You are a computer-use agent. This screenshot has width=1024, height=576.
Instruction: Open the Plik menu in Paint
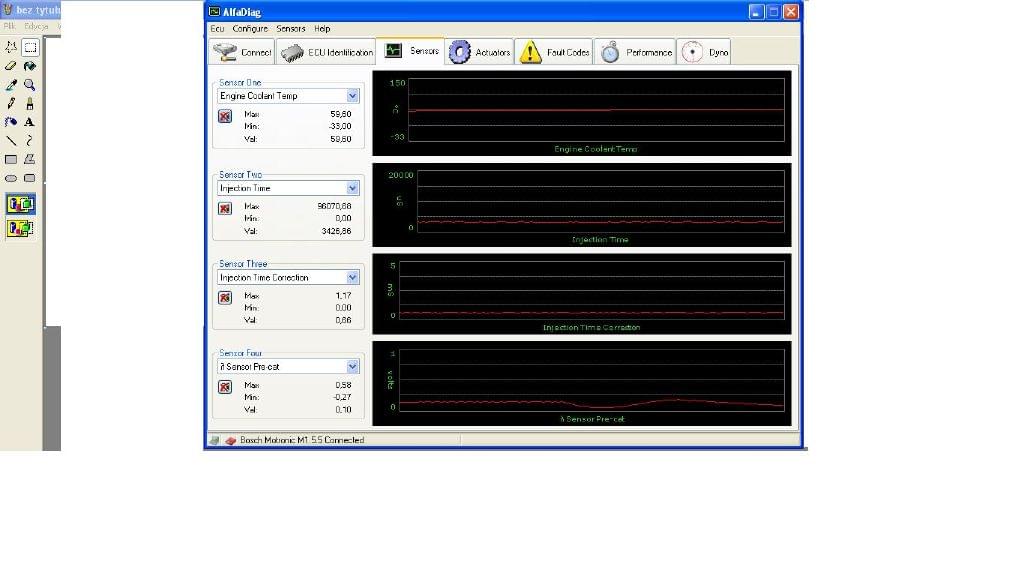[9, 26]
